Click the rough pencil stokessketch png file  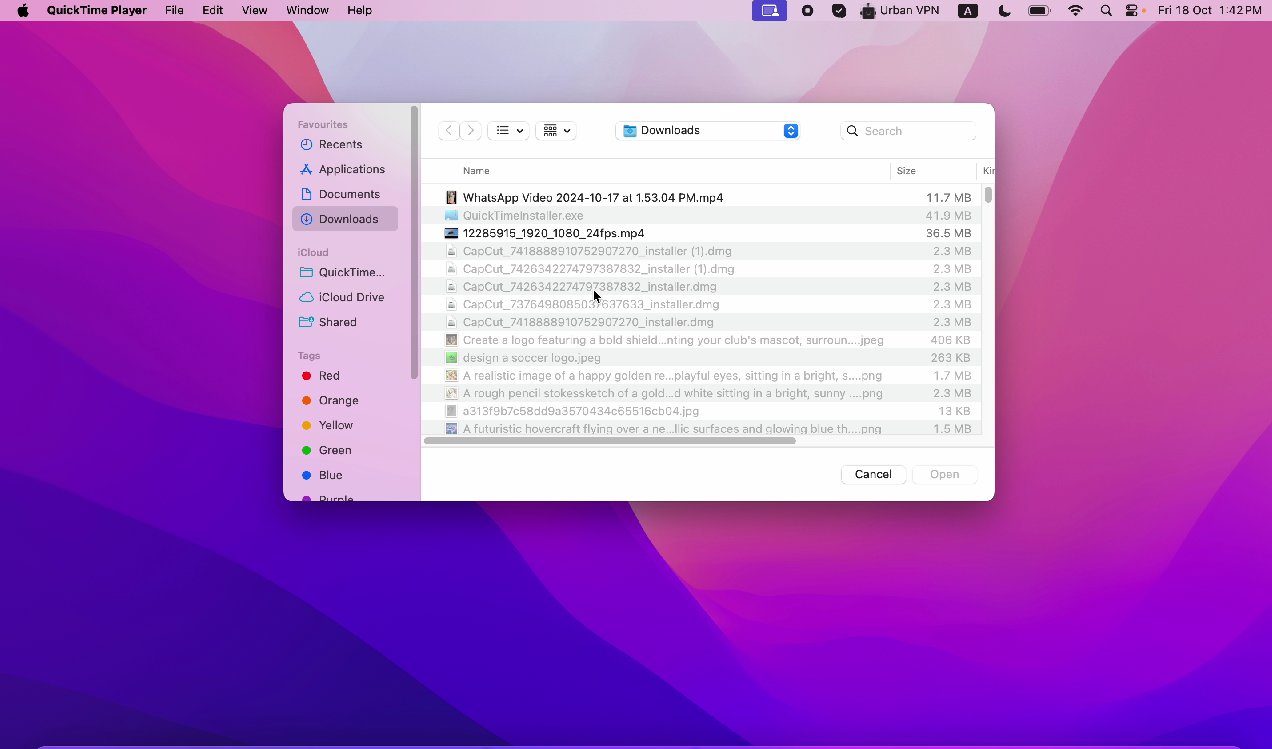[x=701, y=393]
